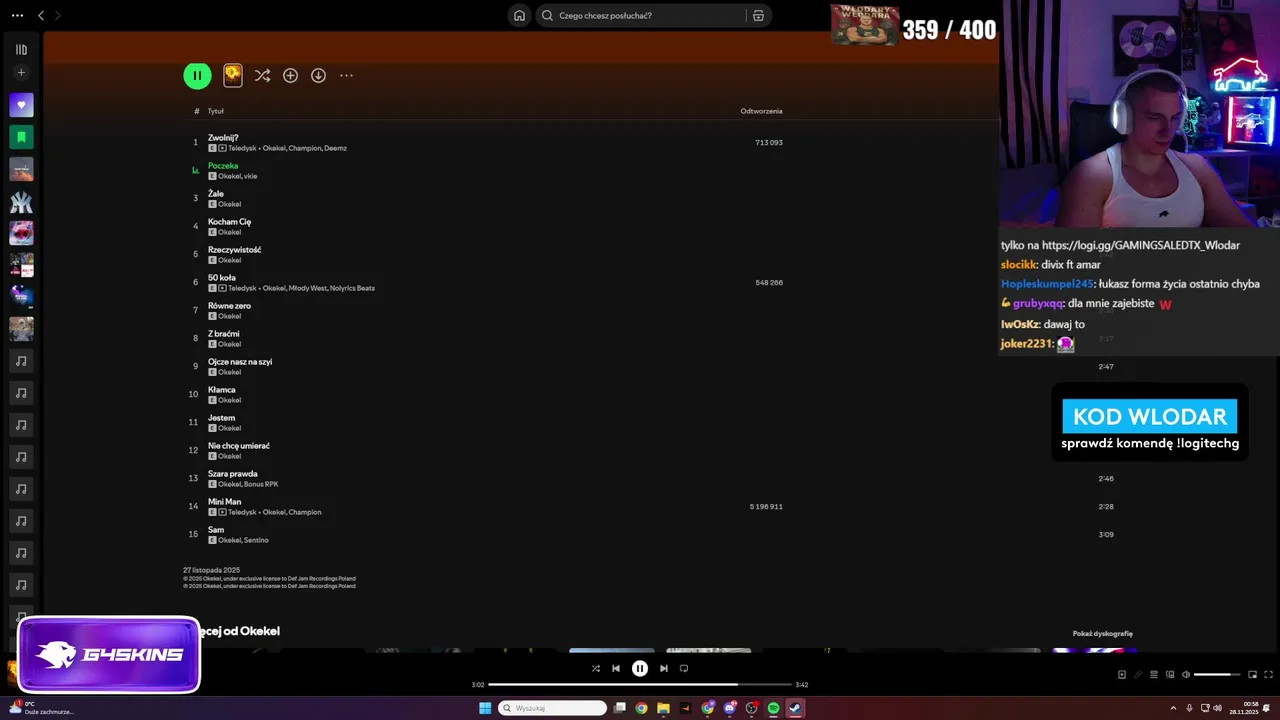Open File Explorer from the taskbar
1280x720 pixels.
tap(663, 708)
